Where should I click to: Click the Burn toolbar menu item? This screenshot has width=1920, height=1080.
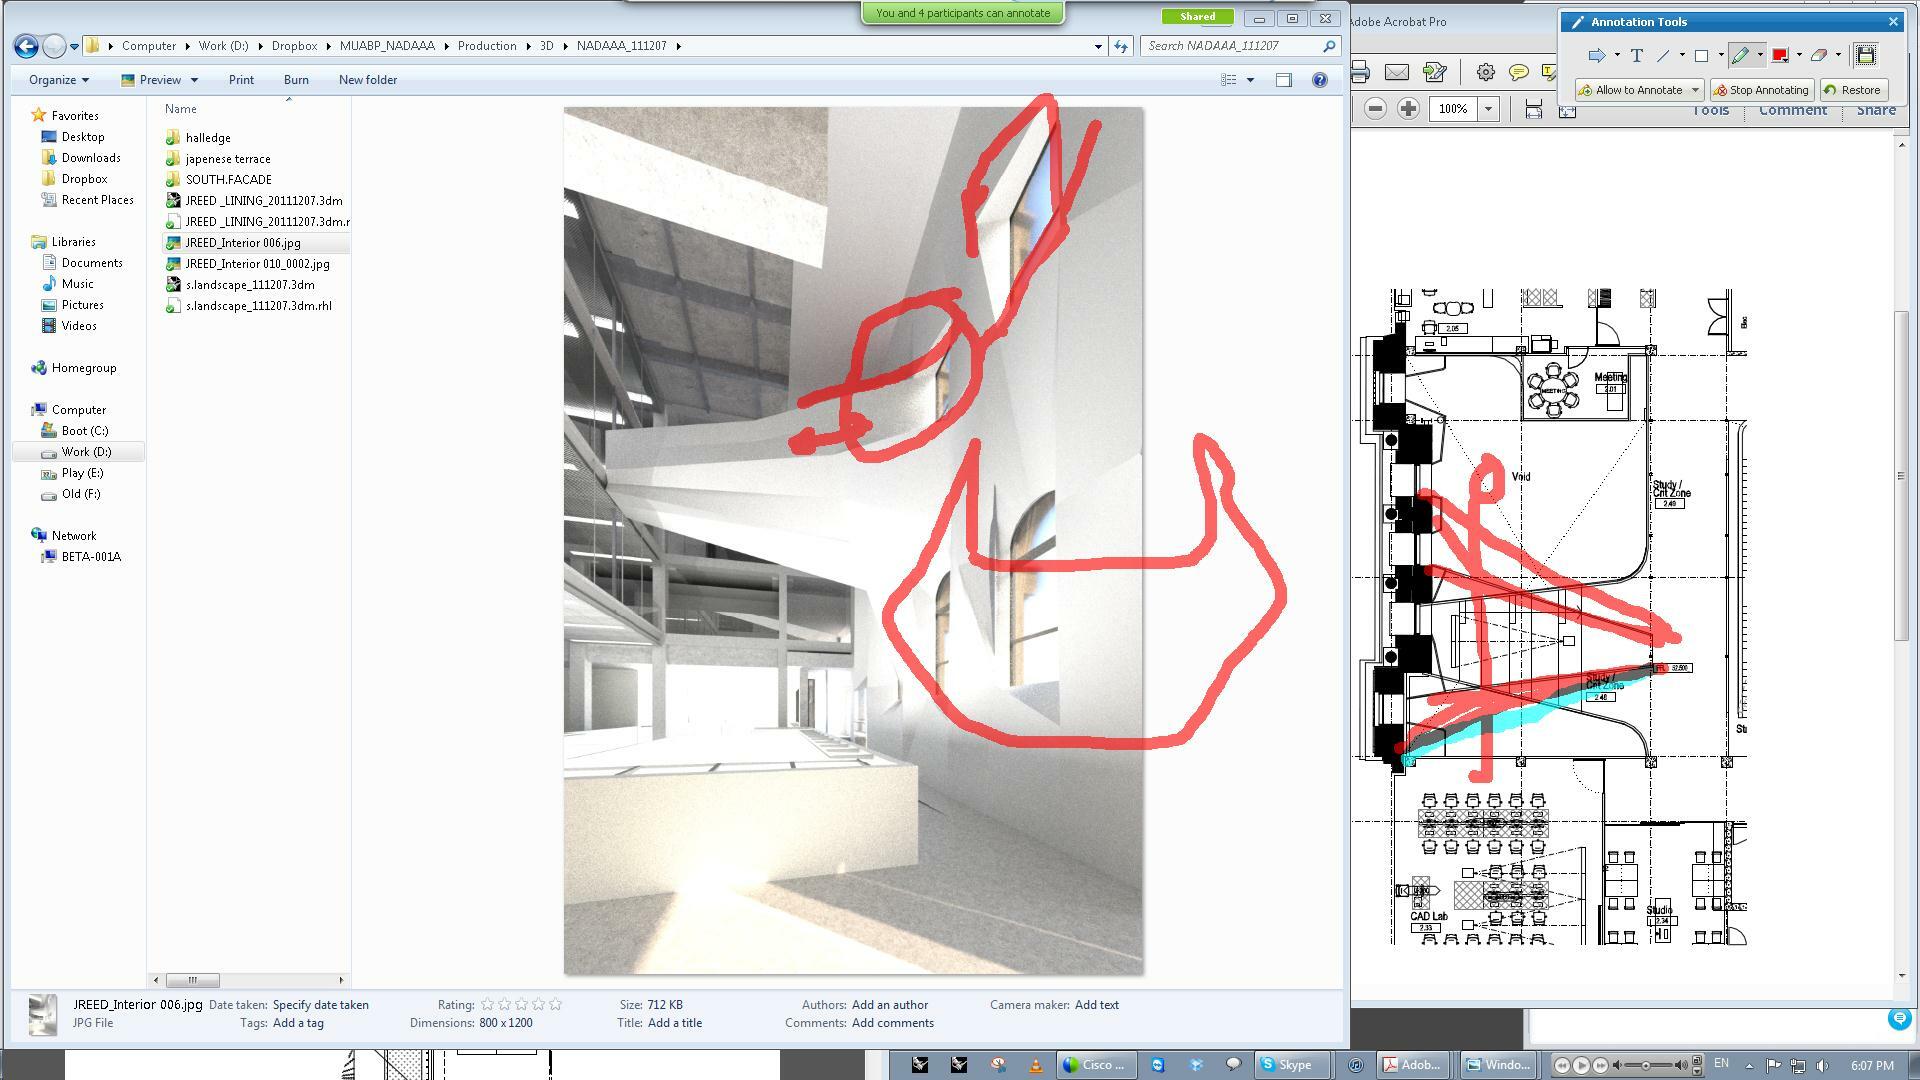pyautogui.click(x=296, y=80)
